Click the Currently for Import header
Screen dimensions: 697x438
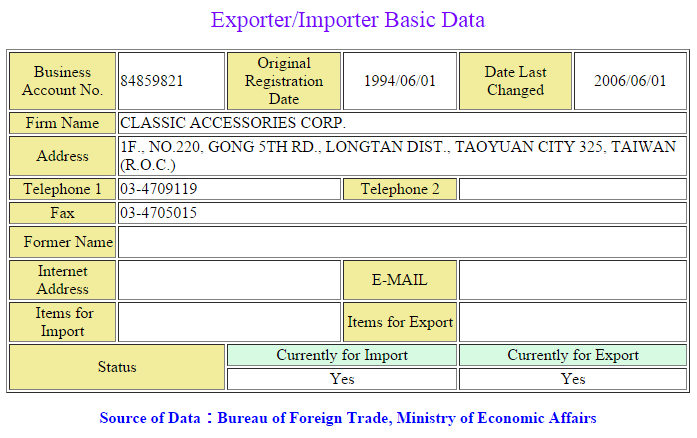click(x=342, y=355)
